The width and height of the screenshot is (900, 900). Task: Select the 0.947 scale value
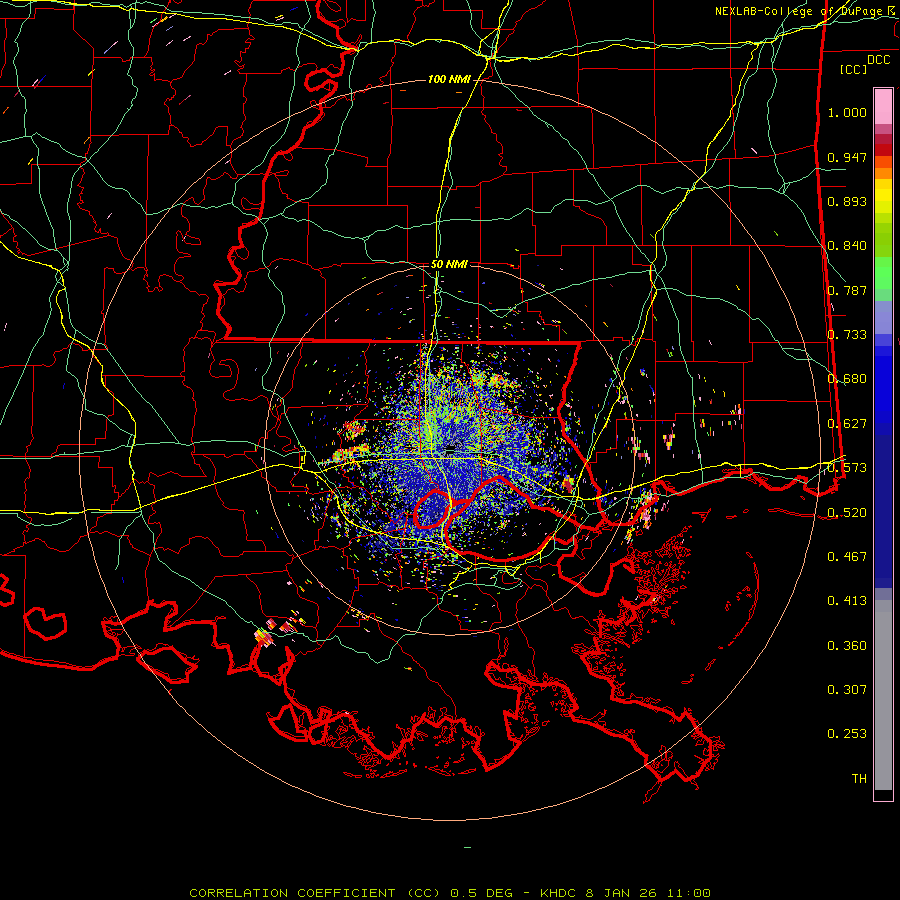coord(847,157)
